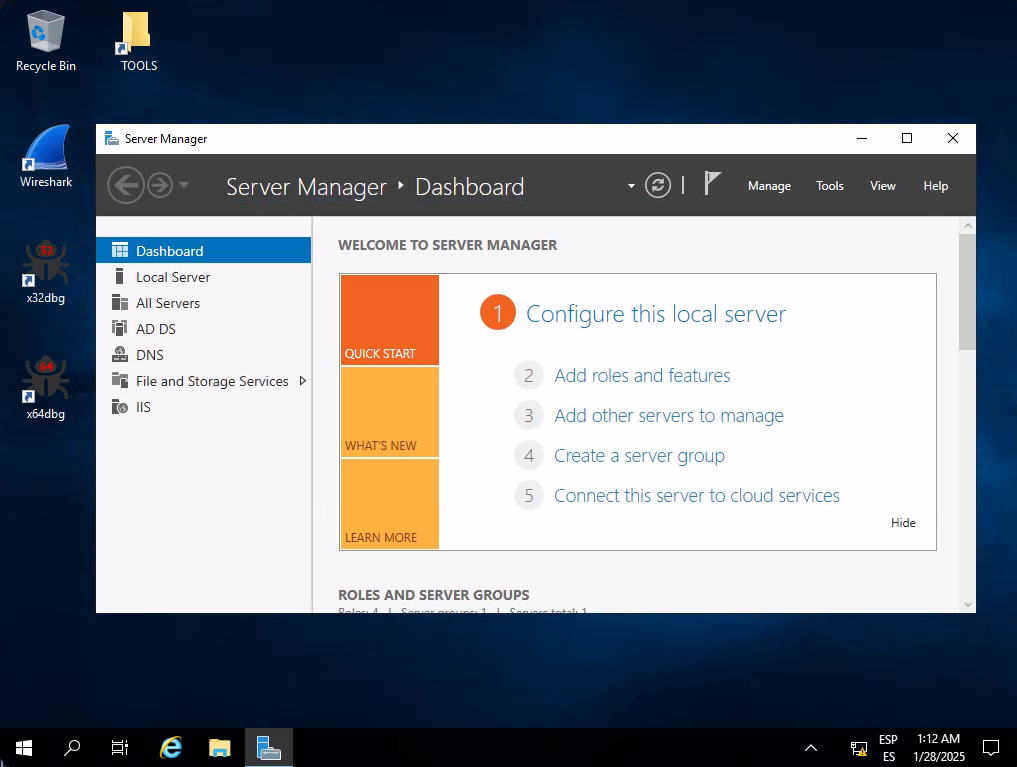Click the QUICK START tile

click(x=390, y=320)
